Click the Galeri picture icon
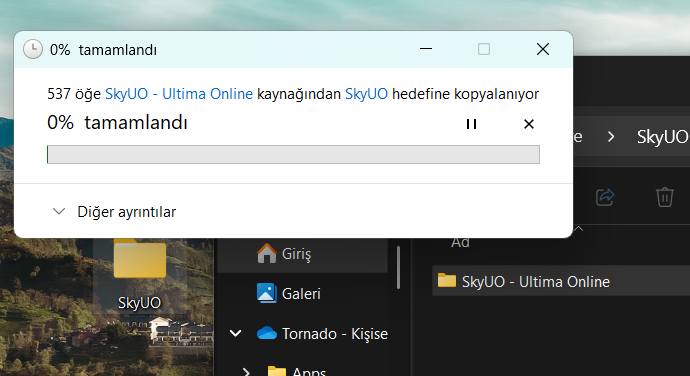 click(267, 293)
